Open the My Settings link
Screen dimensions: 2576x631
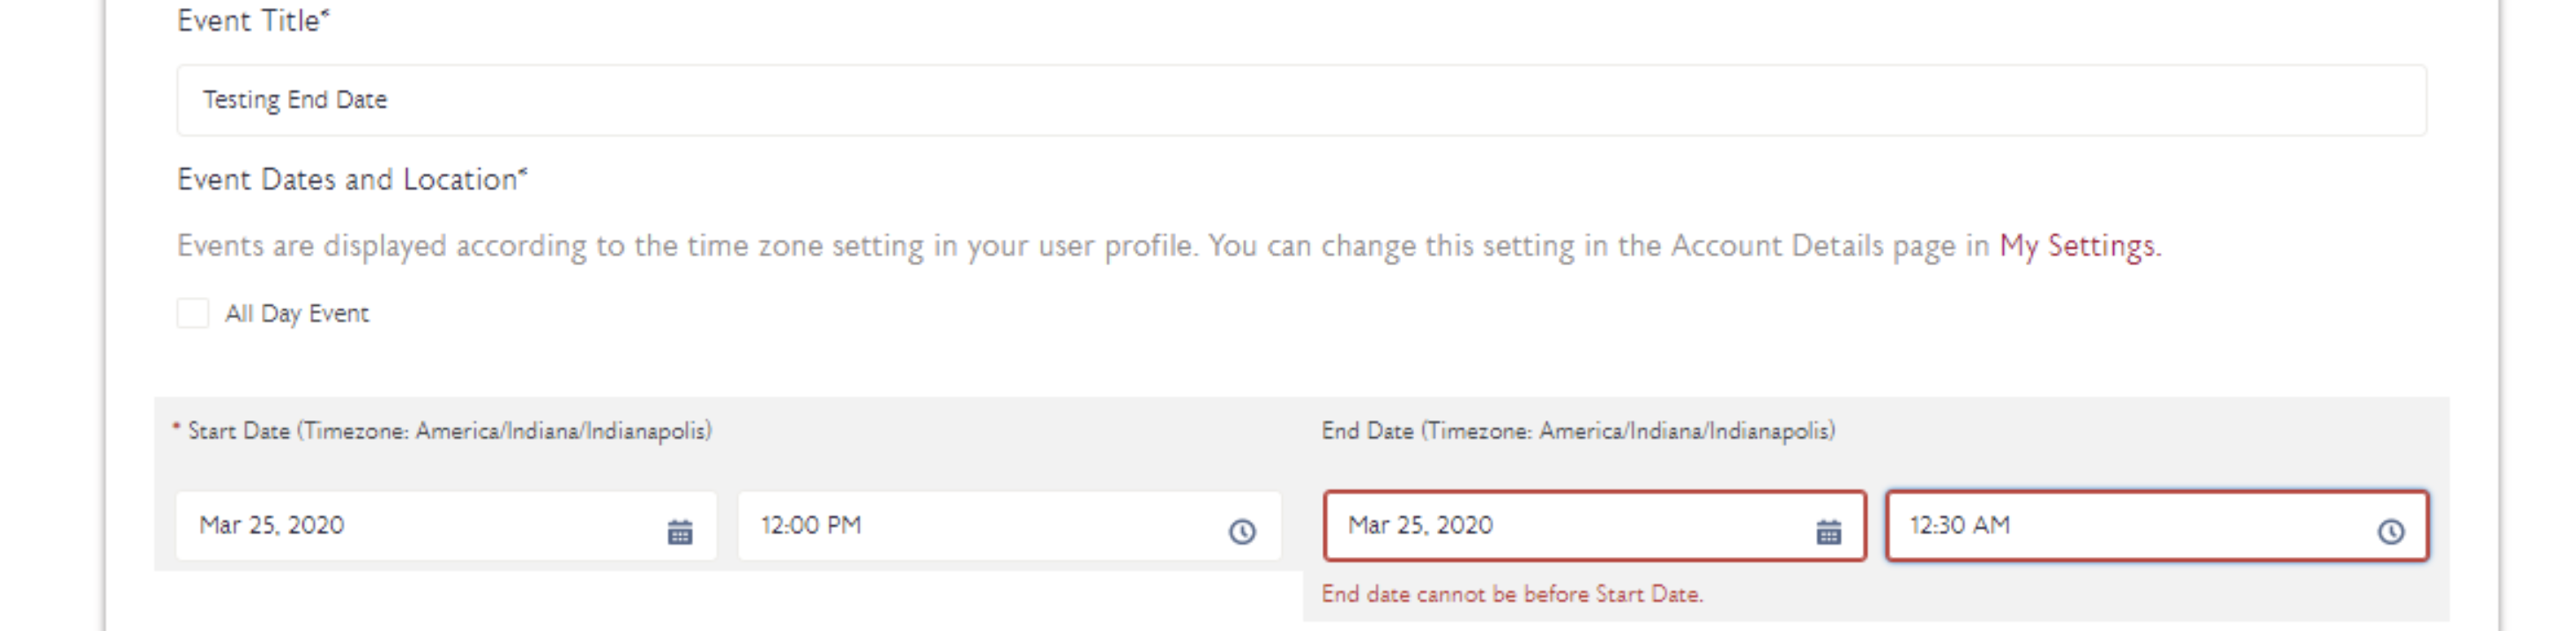(x=2077, y=246)
